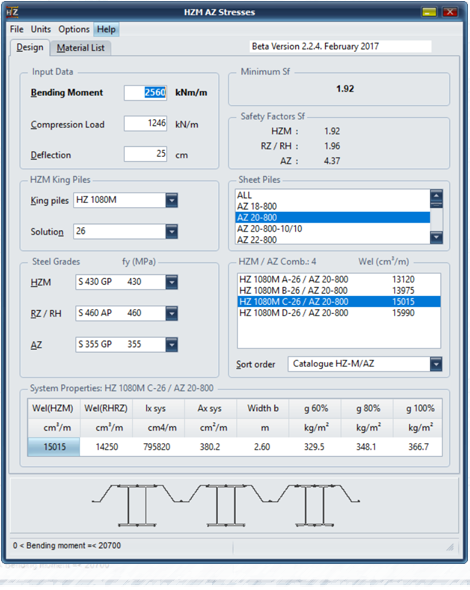This screenshot has height=590, width=470.
Task: Click the King piles HZ 1080M combo box
Action: coord(126,200)
